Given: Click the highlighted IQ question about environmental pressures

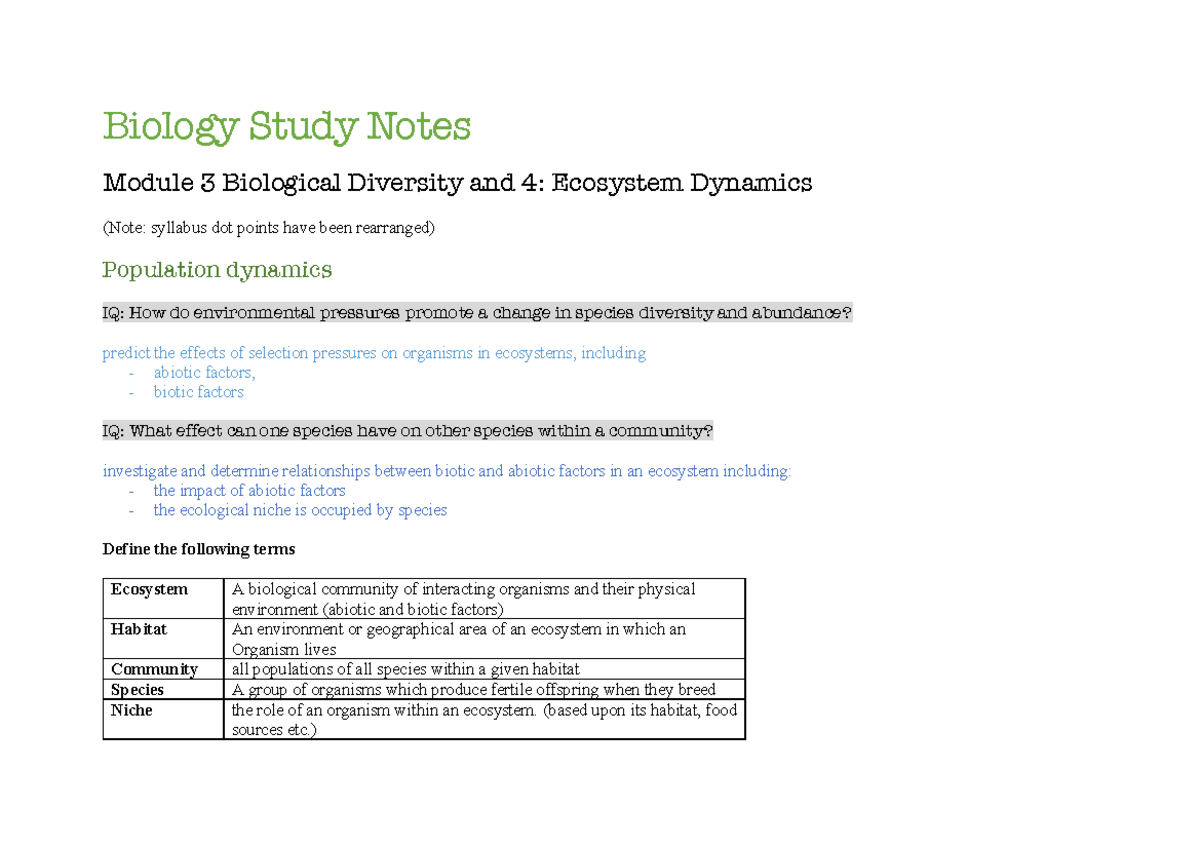Looking at the screenshot, I should [477, 312].
